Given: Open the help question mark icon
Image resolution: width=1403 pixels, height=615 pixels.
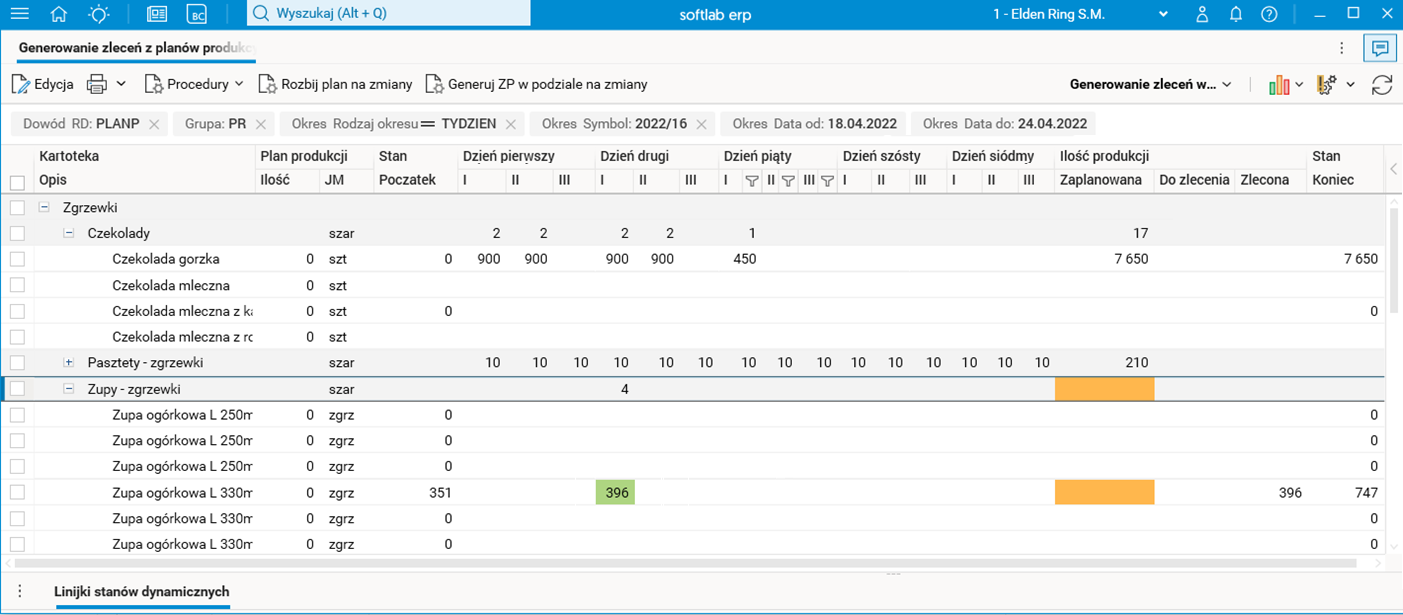Looking at the screenshot, I should [x=1269, y=14].
